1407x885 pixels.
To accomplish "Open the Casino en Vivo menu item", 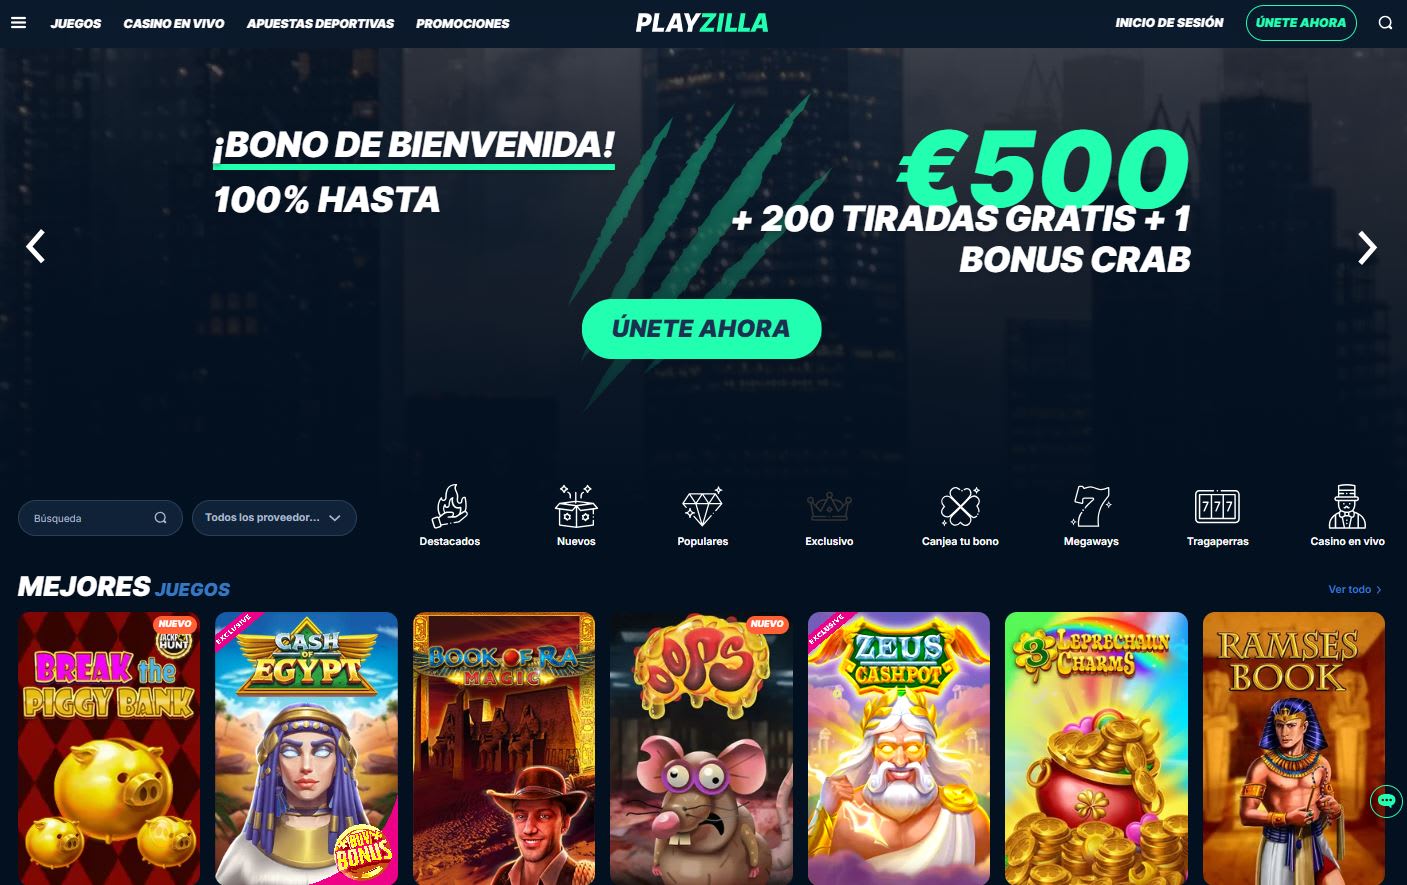I will [174, 23].
